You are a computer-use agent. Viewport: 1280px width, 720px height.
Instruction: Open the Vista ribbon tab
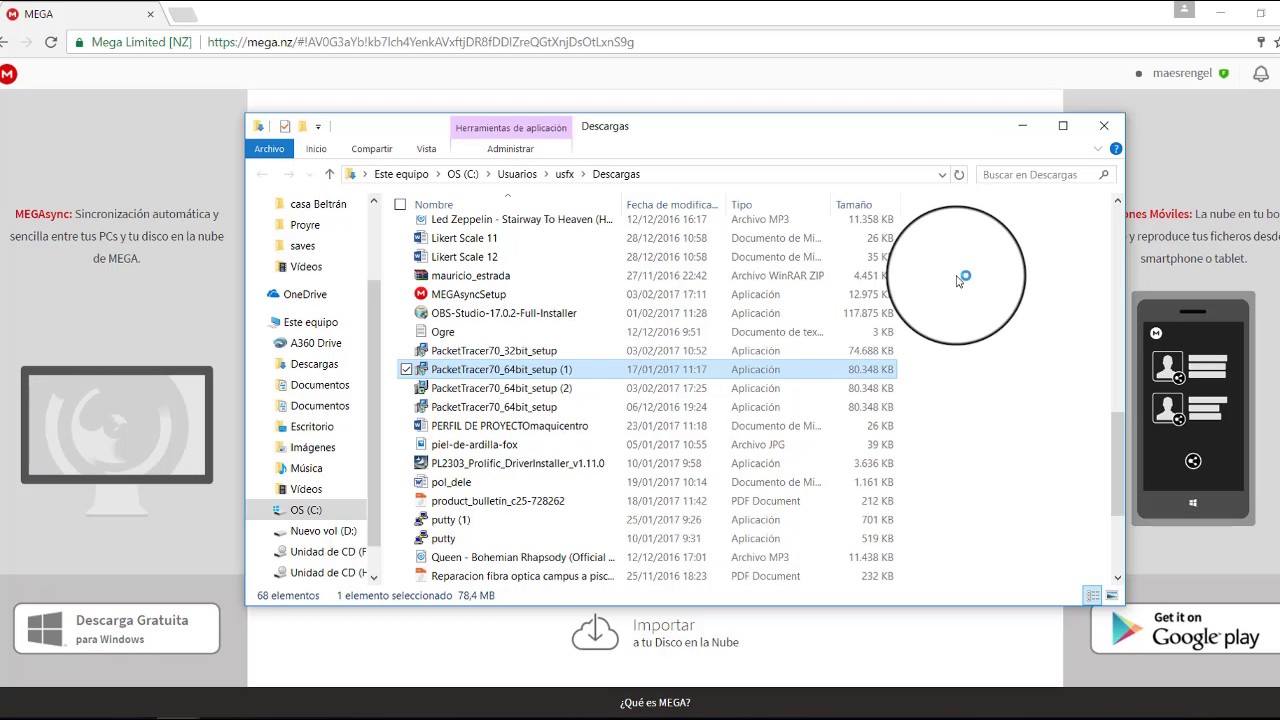[427, 149]
